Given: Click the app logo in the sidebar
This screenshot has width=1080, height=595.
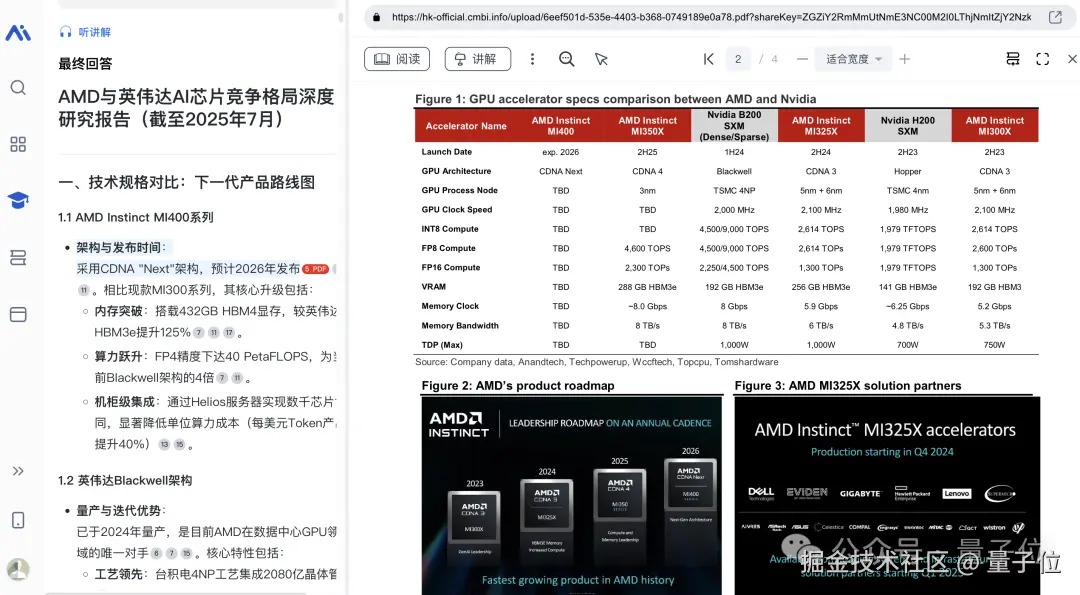Looking at the screenshot, I should (18, 32).
